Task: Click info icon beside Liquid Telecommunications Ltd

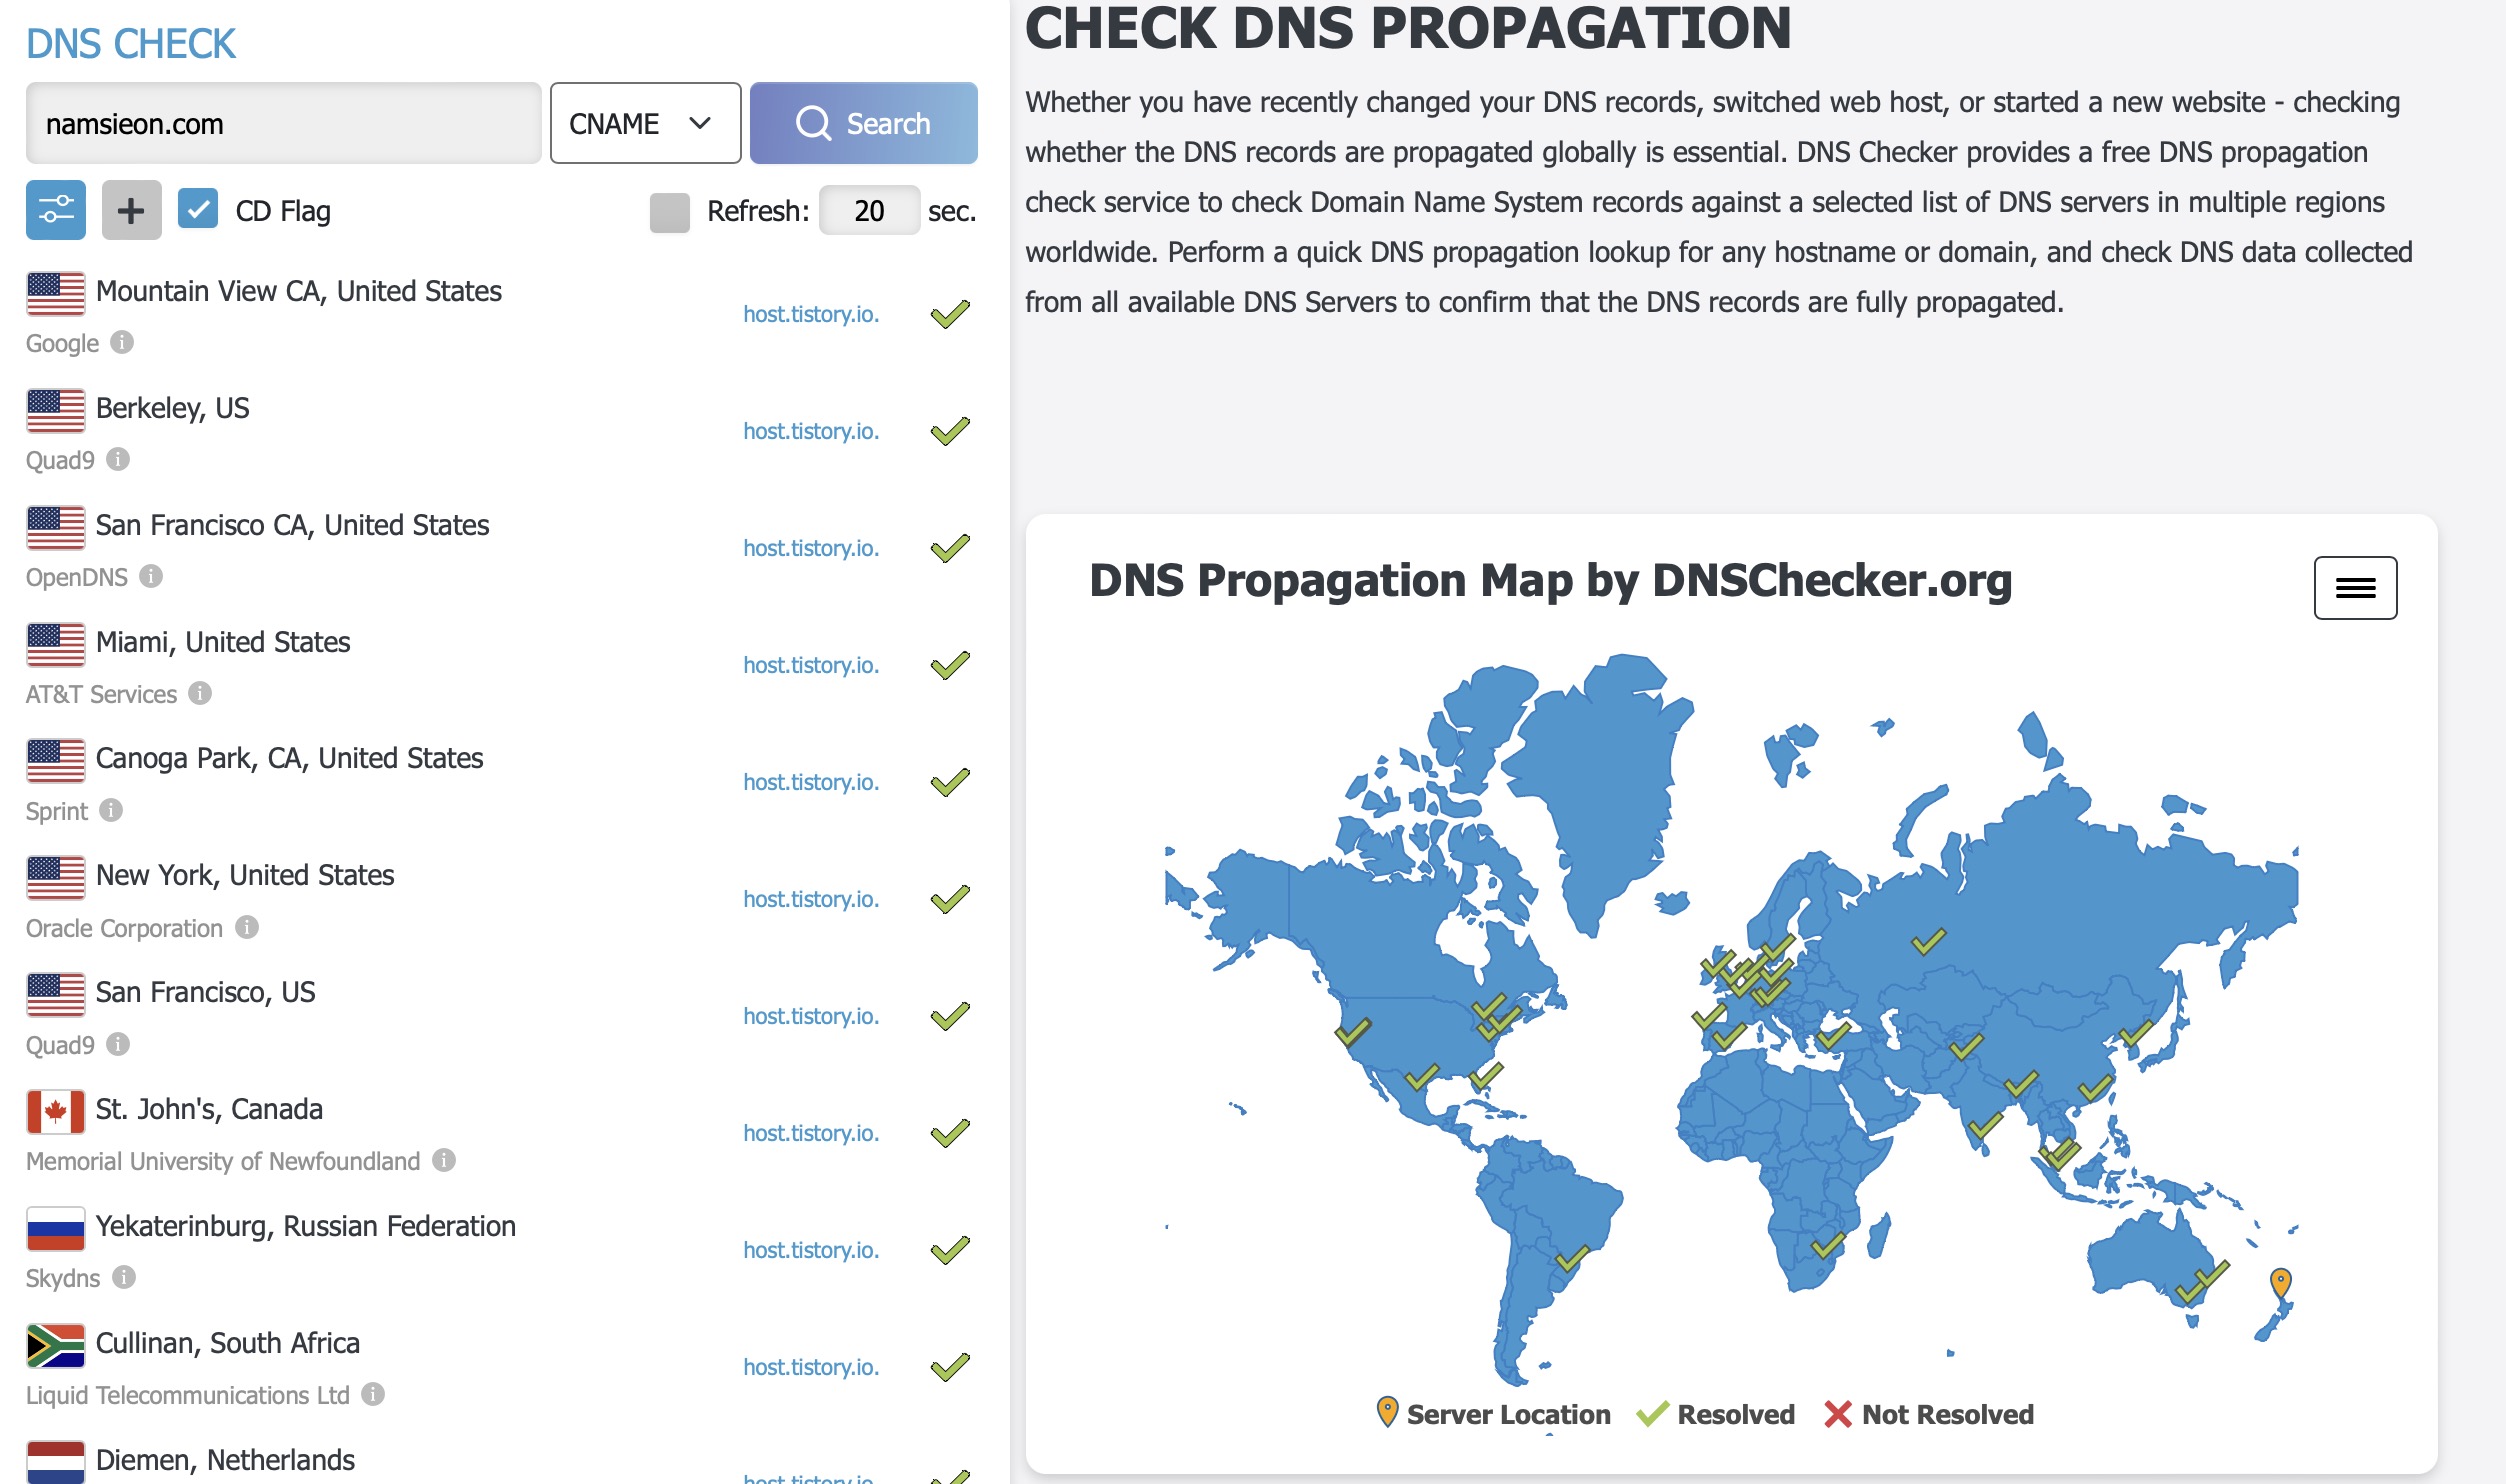Action: pyautogui.click(x=373, y=1395)
